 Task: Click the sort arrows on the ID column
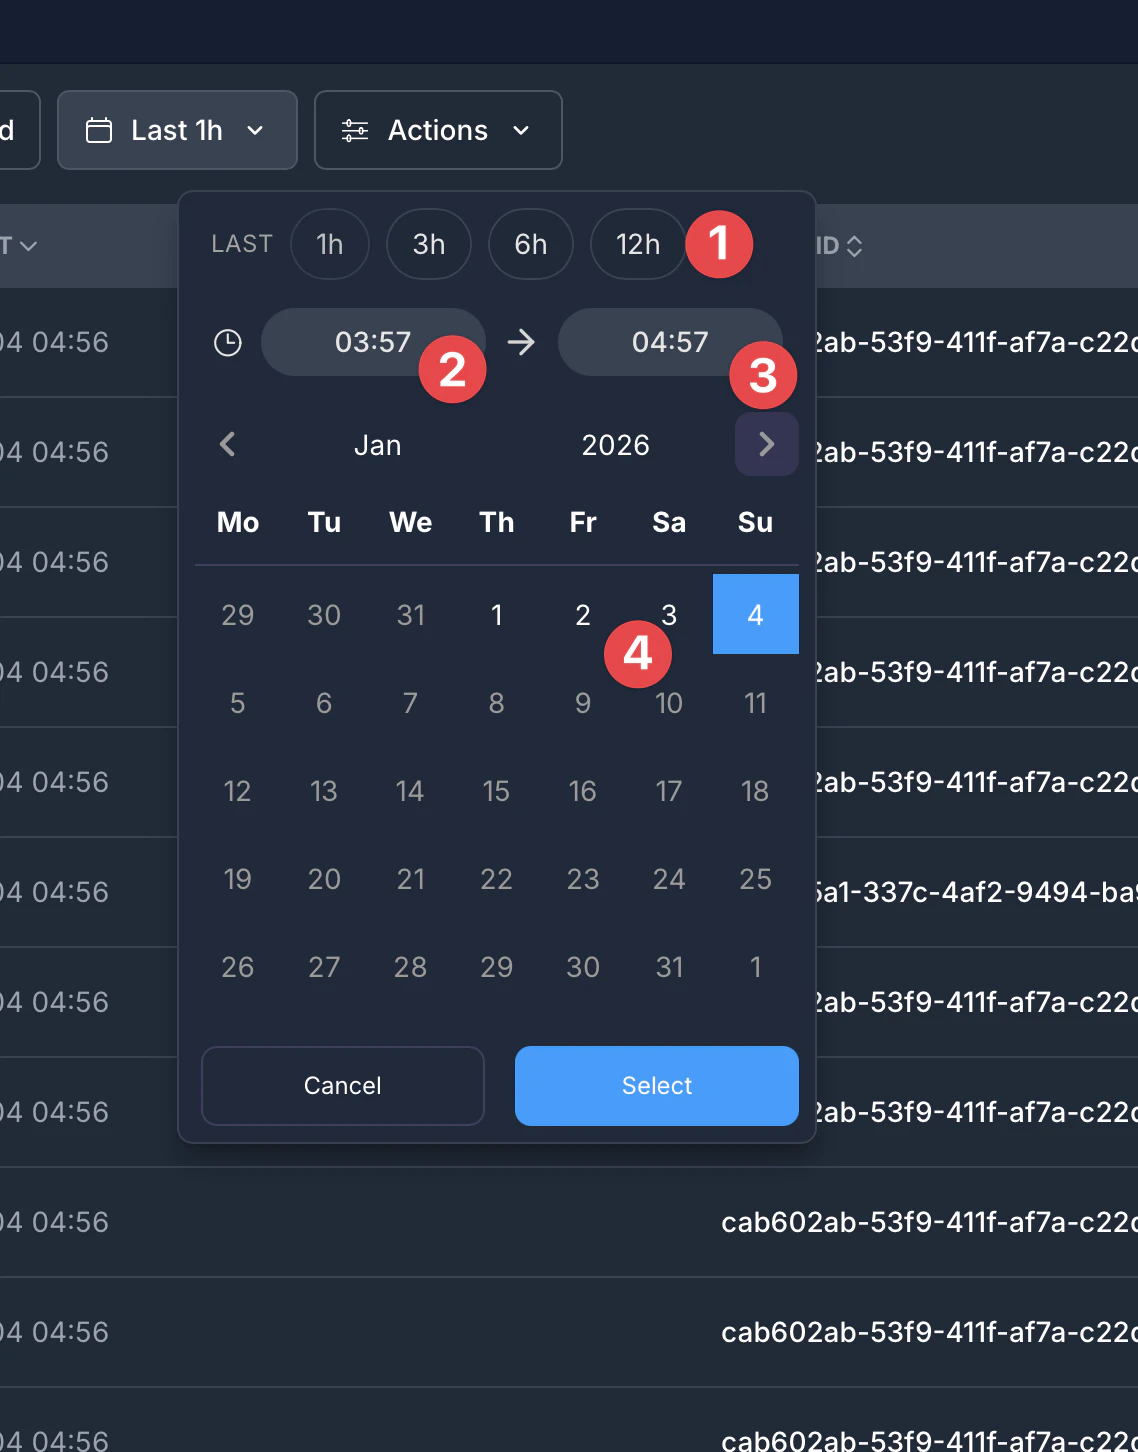click(856, 246)
